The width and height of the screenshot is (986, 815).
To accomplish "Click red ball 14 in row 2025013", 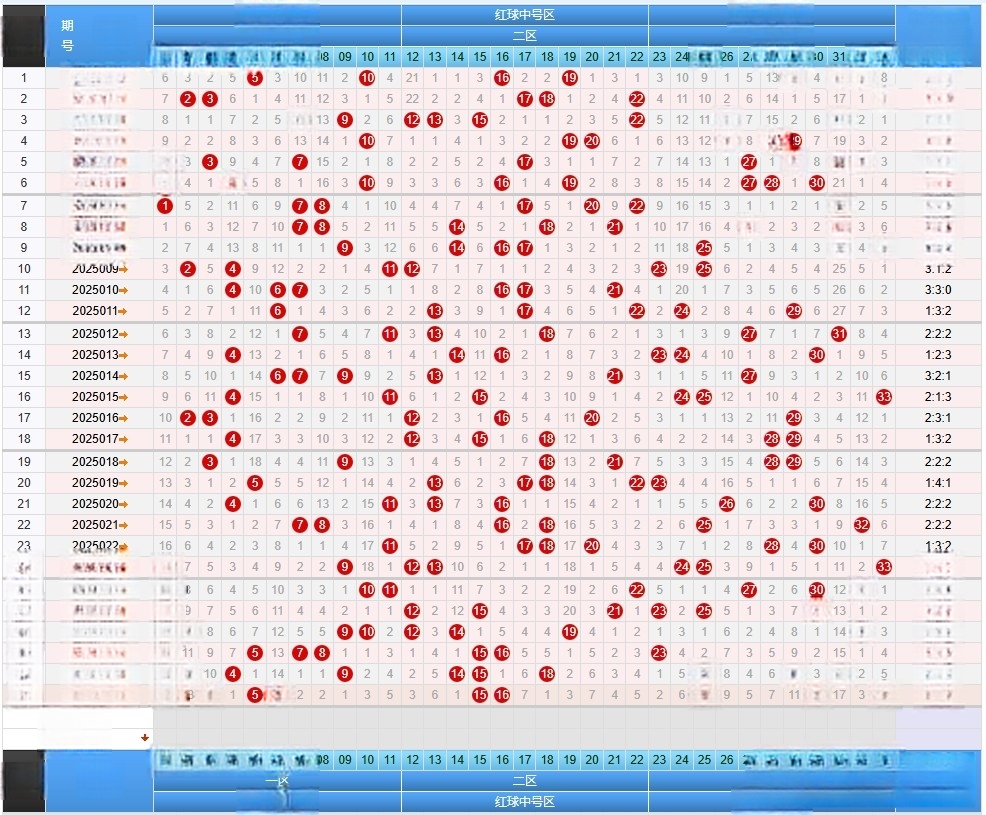I will coord(457,355).
